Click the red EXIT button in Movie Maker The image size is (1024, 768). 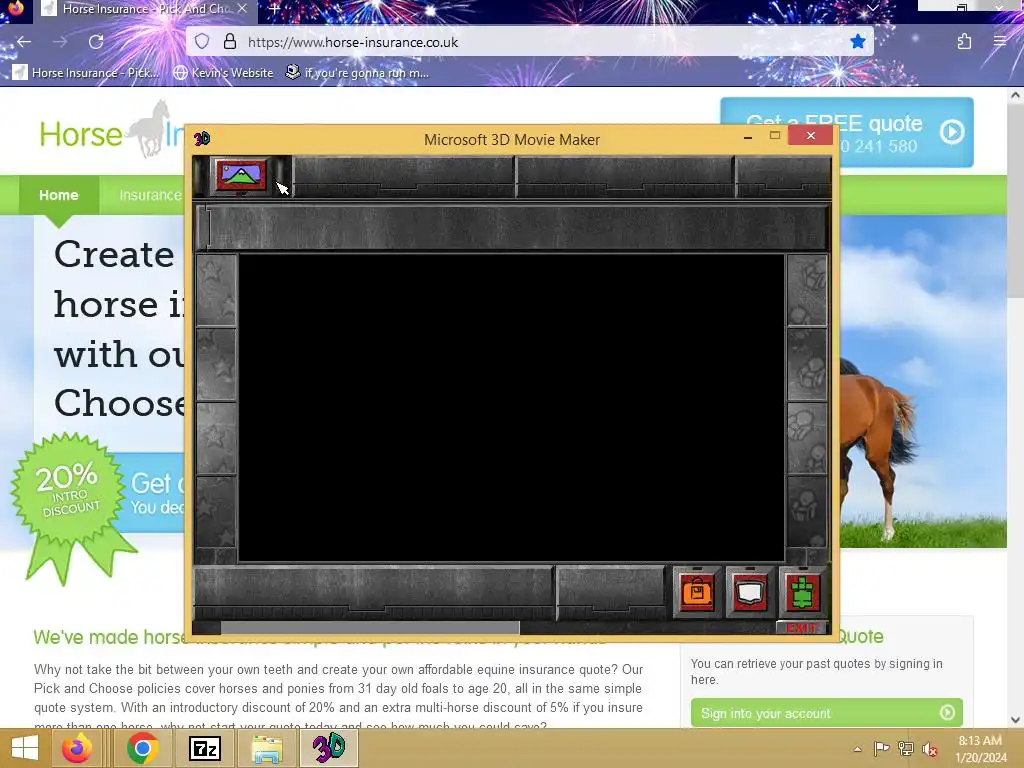click(x=801, y=628)
